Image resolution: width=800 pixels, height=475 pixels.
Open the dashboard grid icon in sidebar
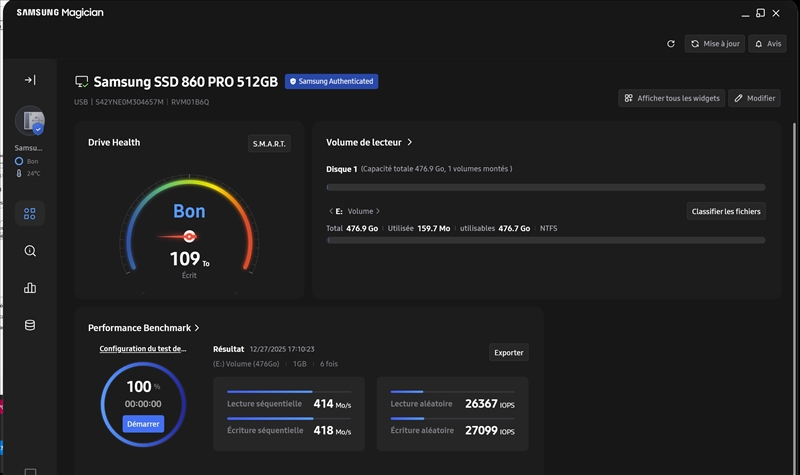(x=30, y=213)
